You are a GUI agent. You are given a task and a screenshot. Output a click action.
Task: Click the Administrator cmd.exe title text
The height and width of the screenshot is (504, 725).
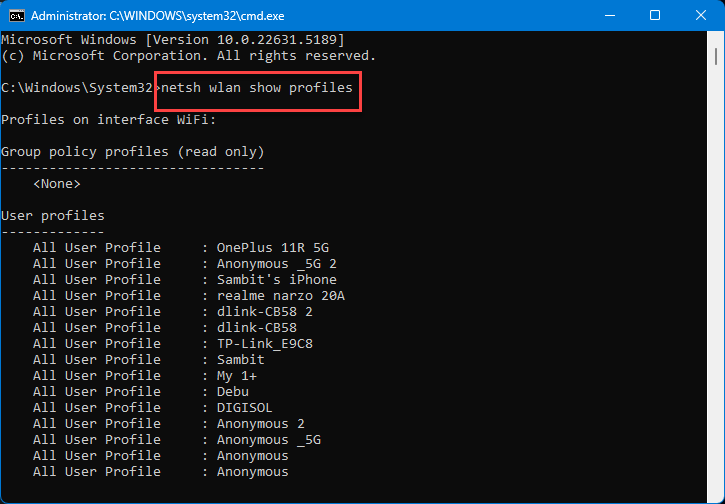coord(158,16)
